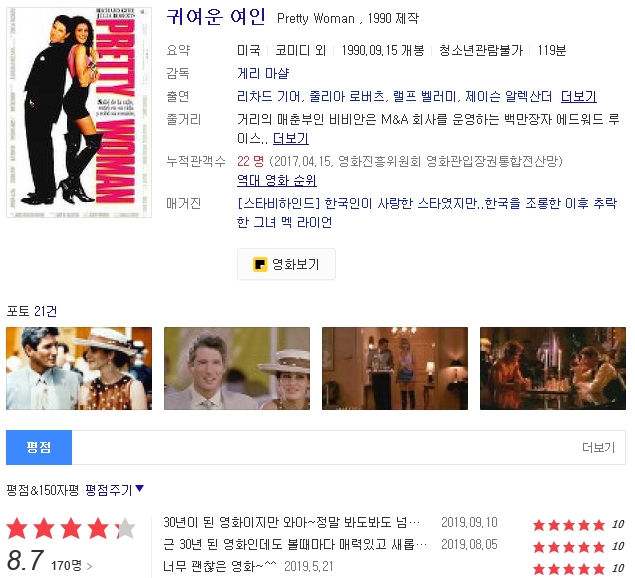Open second photo of smiling man
This screenshot has width=635, height=578.
pyautogui.click(x=237, y=368)
